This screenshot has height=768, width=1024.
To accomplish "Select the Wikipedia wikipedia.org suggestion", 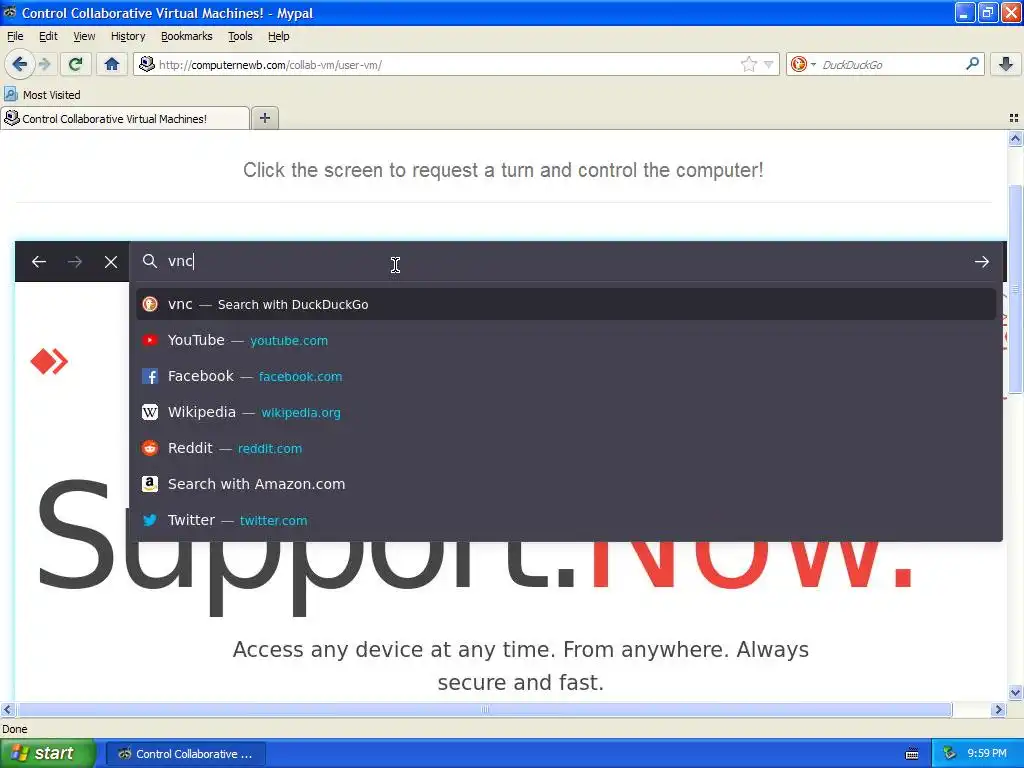I will 566,412.
